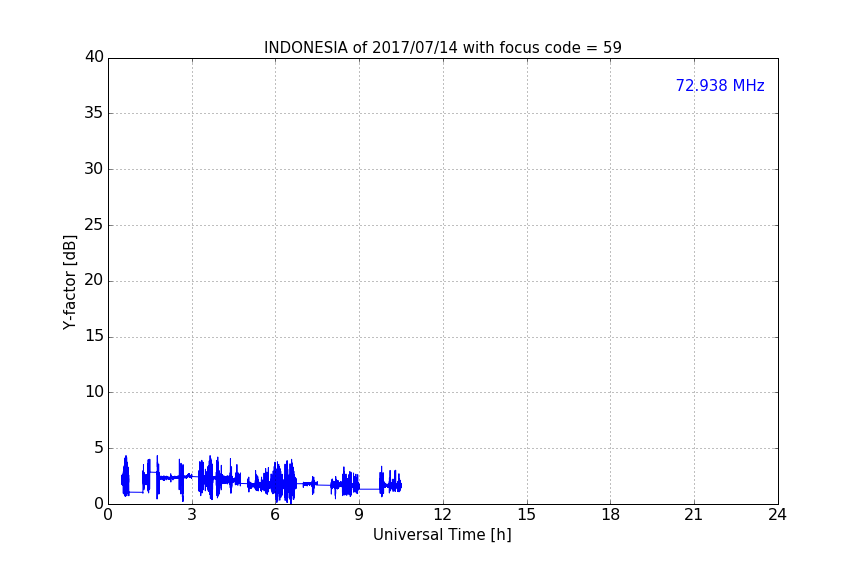Click the y-axis tick label '10'
The image size is (864, 576).
(x=94, y=392)
